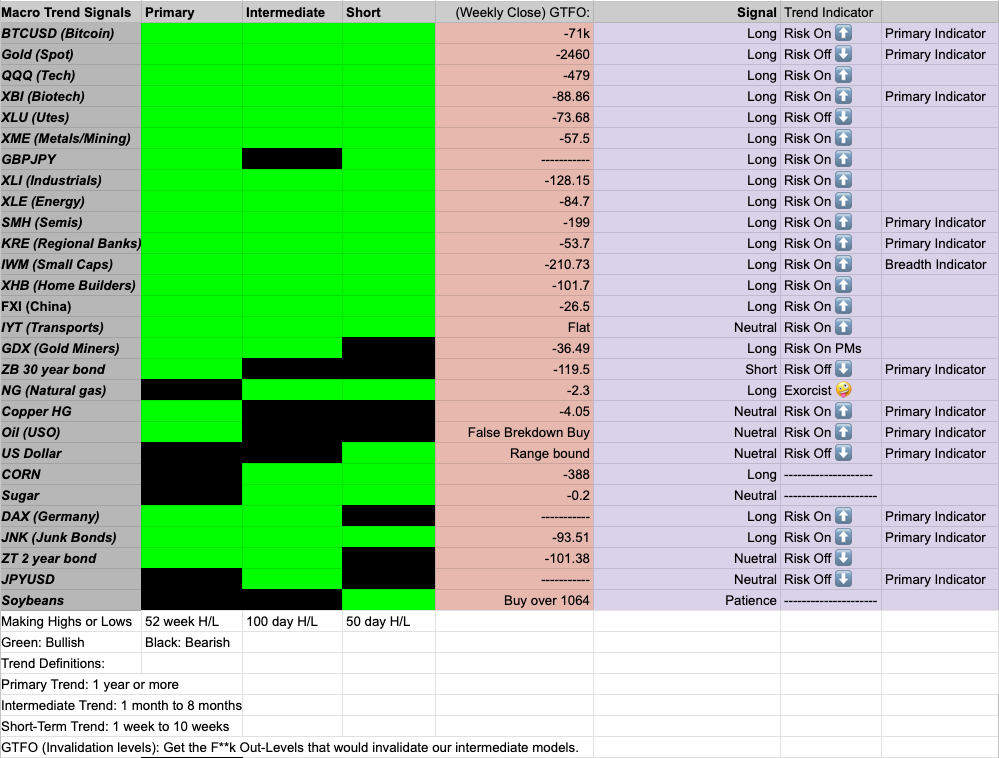
Task: Click the '(Weekly Close) GTFO:' header cell
Action: [515, 12]
